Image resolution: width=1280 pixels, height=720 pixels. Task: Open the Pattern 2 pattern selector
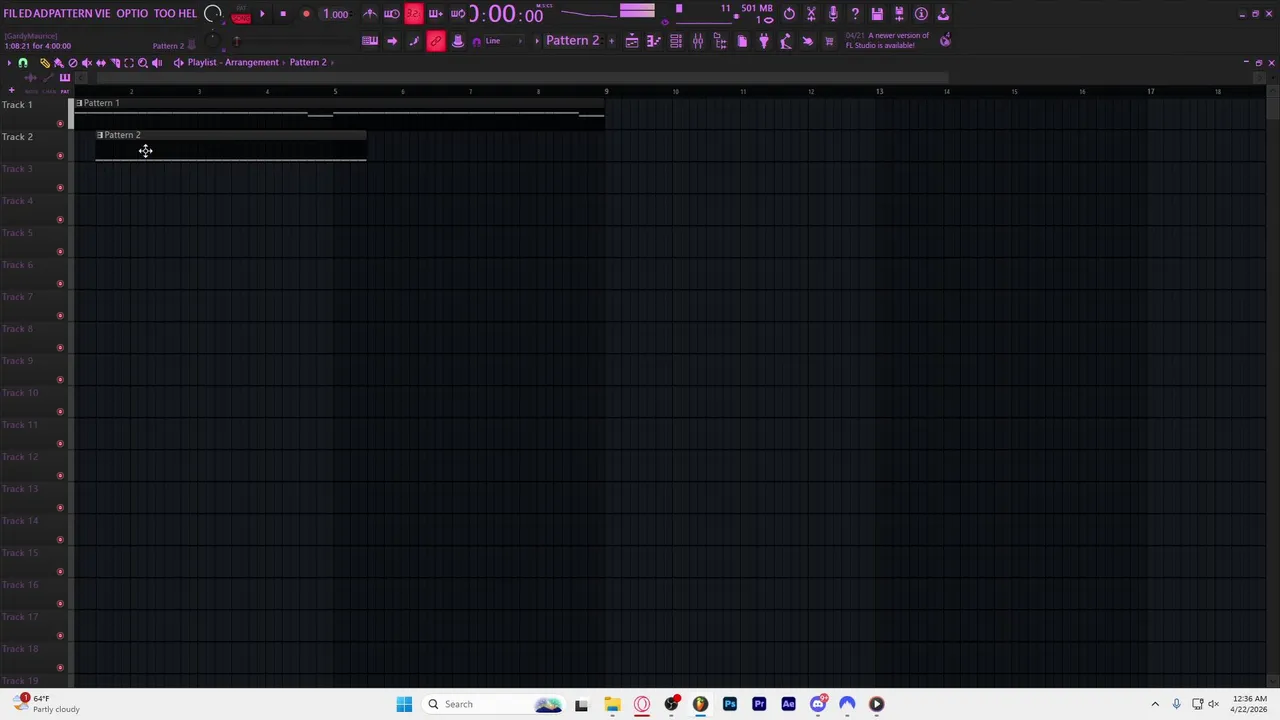(573, 40)
